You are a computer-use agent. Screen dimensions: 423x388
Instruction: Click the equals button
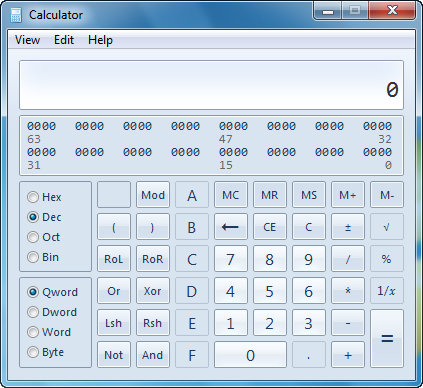point(387,339)
